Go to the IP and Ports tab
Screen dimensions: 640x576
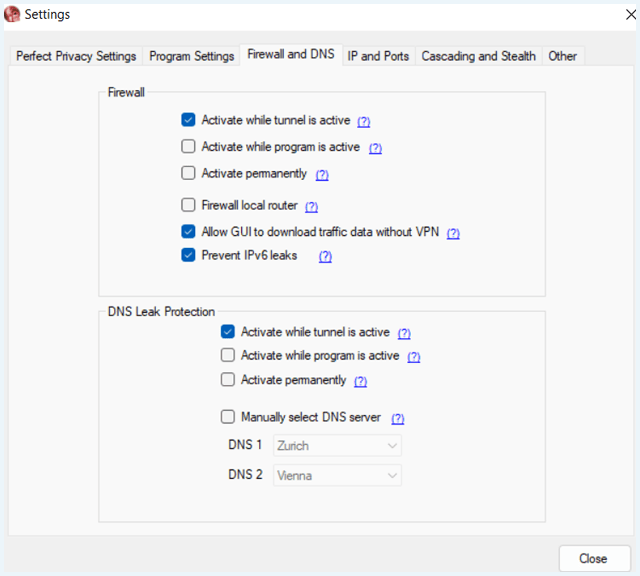pyautogui.click(x=378, y=56)
